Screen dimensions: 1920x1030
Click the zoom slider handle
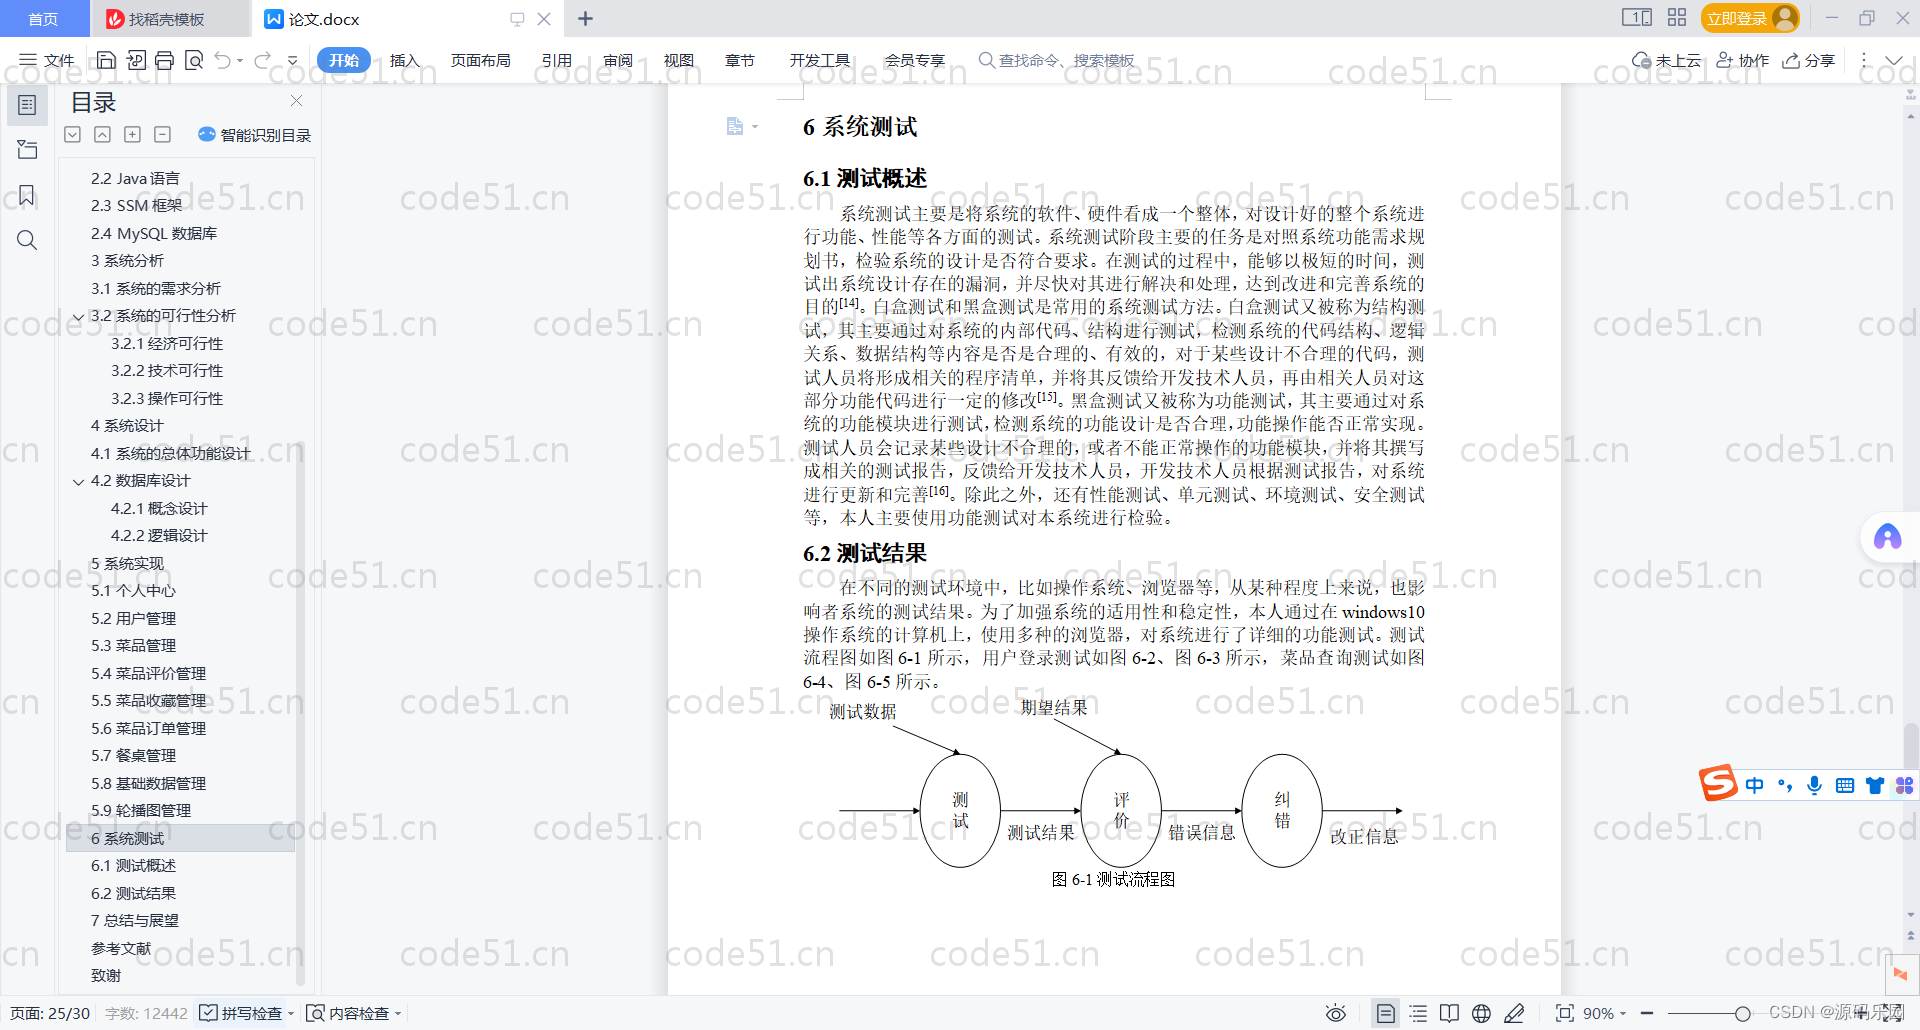[x=1742, y=1014]
